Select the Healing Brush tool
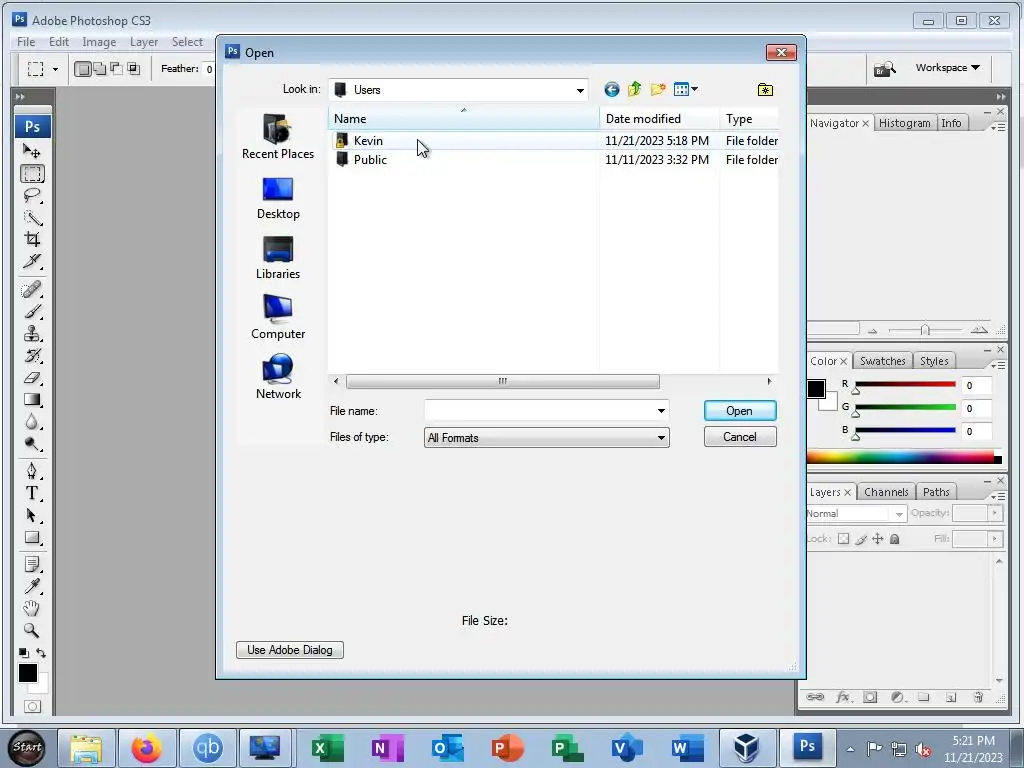 pyautogui.click(x=31, y=289)
